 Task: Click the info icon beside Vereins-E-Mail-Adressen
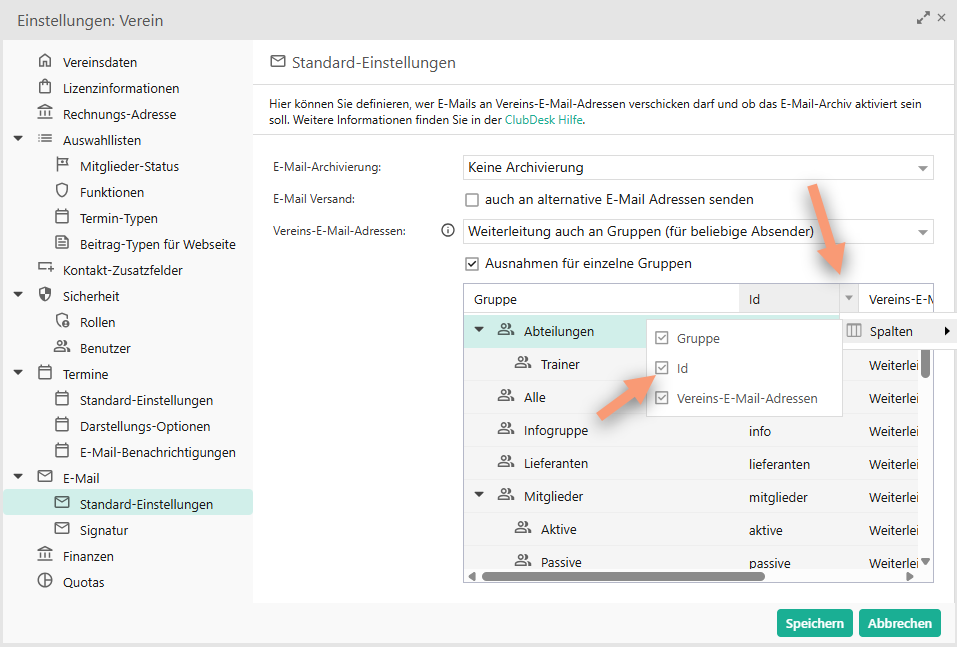tap(448, 231)
